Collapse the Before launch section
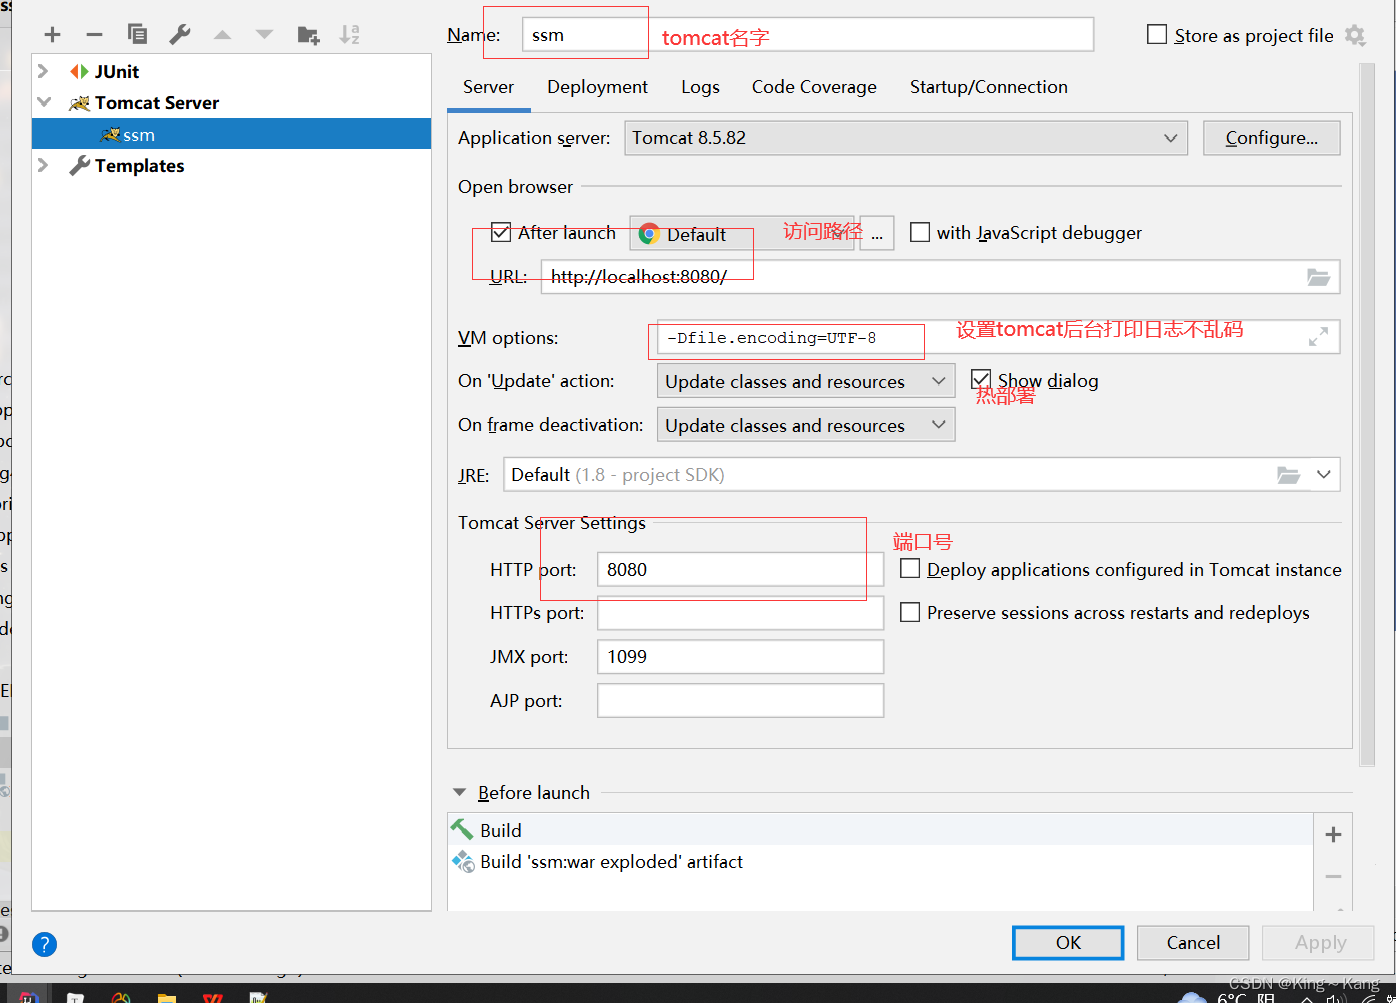1396x1003 pixels. pyautogui.click(x=460, y=792)
